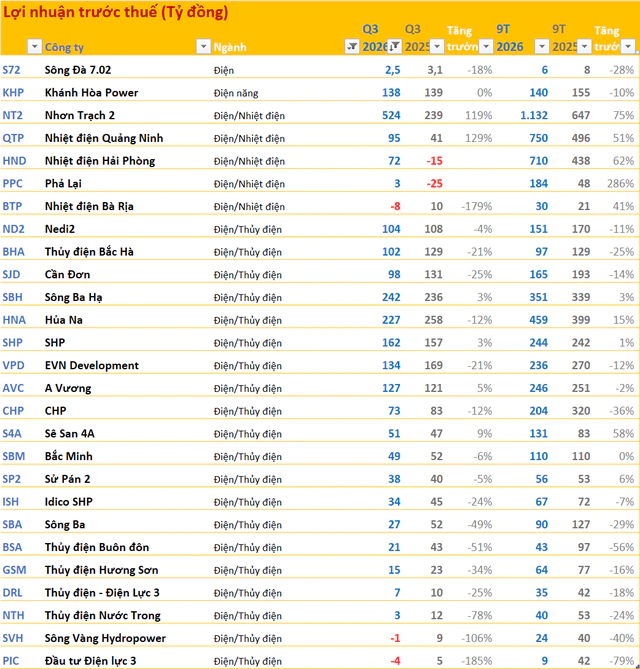Select red value -25 in Phả Lại row
The width and height of the screenshot is (640, 669).
[435, 183]
